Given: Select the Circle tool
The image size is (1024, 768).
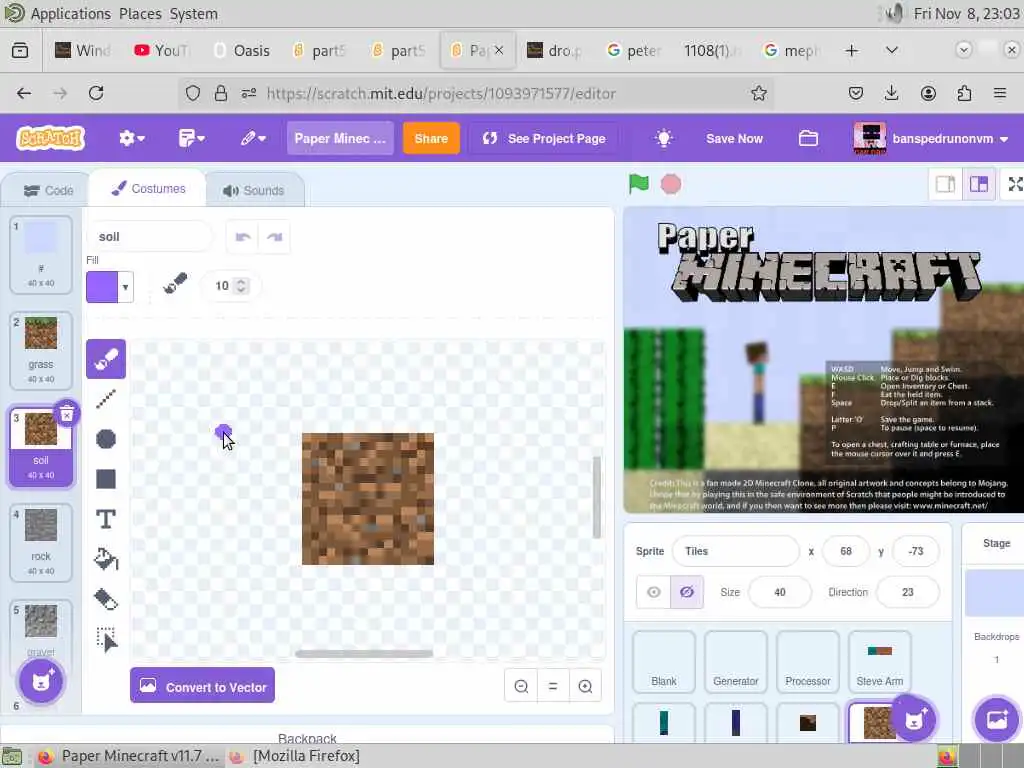Looking at the screenshot, I should point(106,439).
